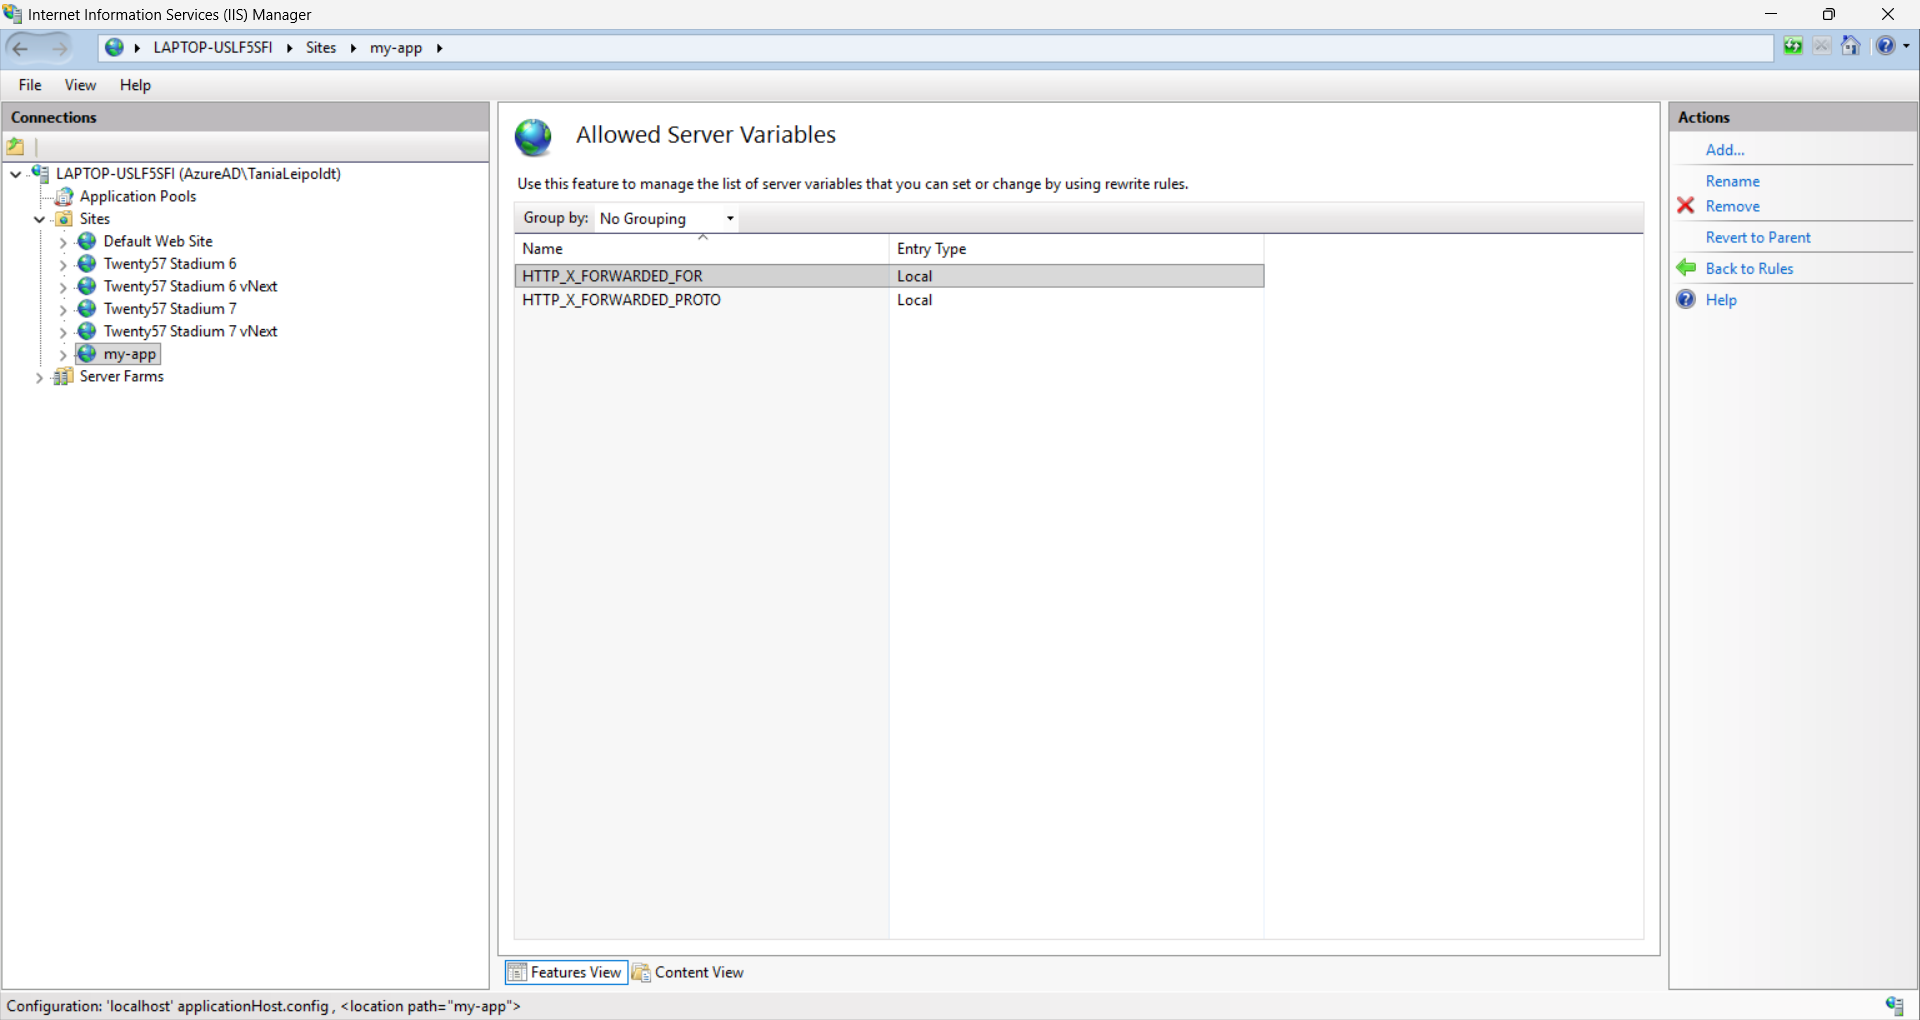Click the Forward navigation arrow
Viewport: 1920px width, 1020px height.
tap(60, 48)
